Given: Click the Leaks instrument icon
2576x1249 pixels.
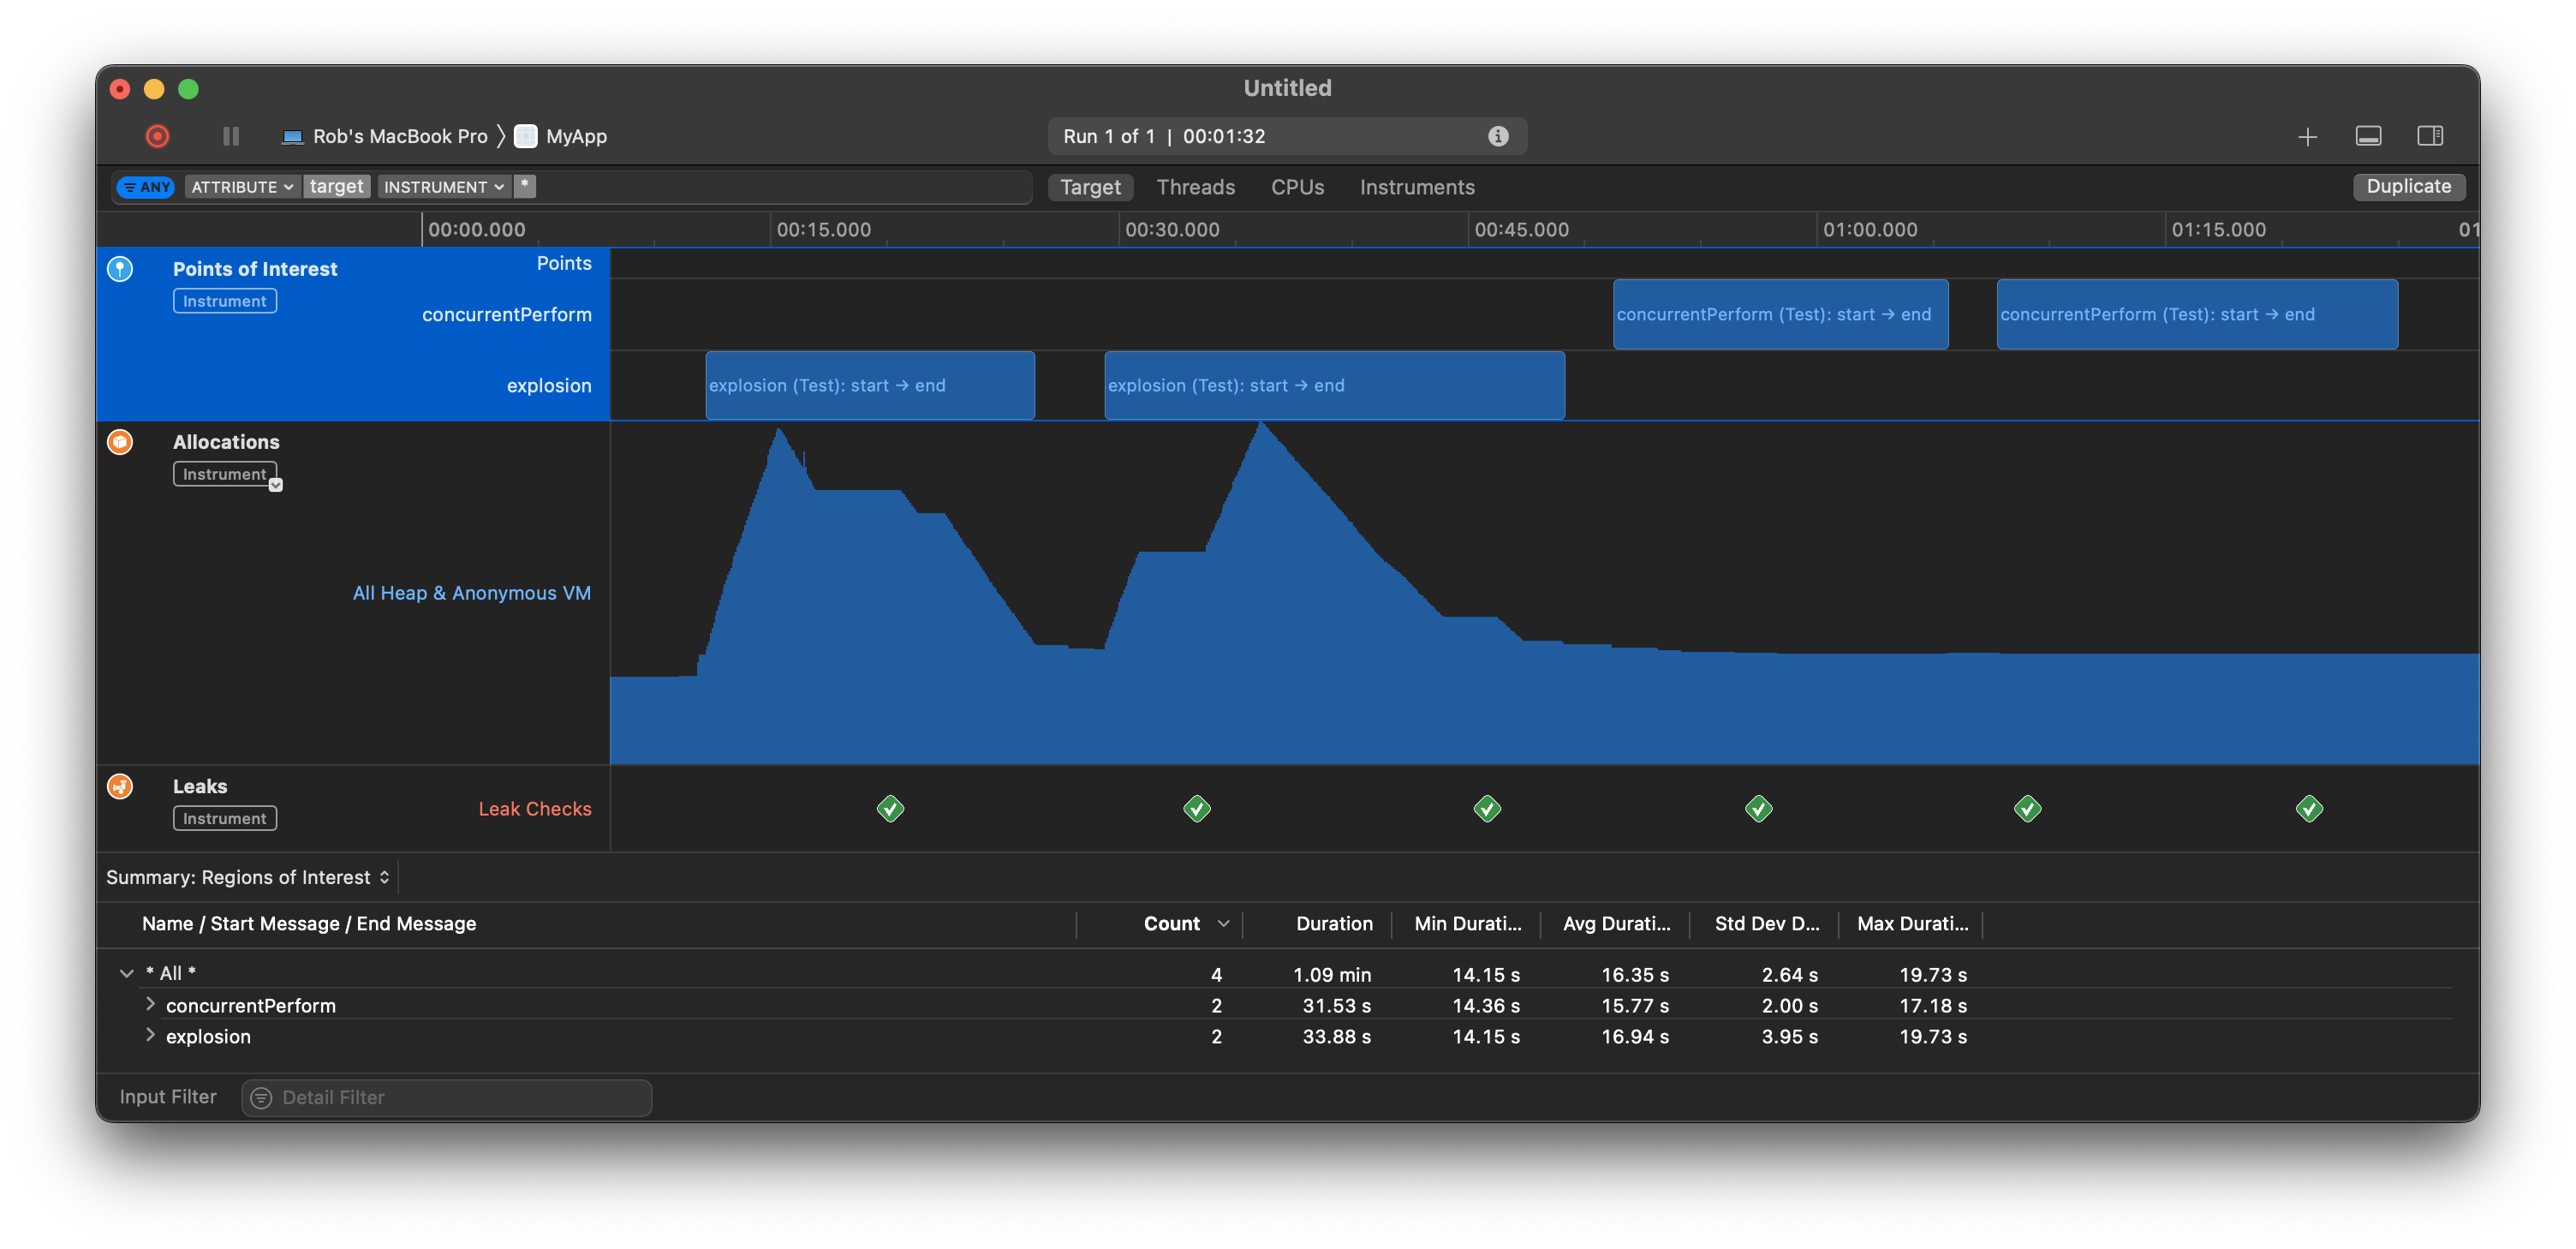Looking at the screenshot, I should tap(120, 786).
